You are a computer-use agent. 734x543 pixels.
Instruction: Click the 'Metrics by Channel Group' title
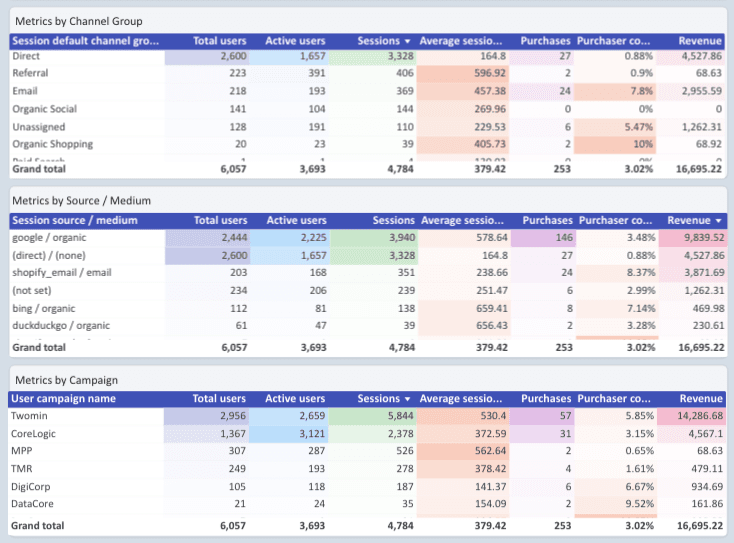[79, 21]
